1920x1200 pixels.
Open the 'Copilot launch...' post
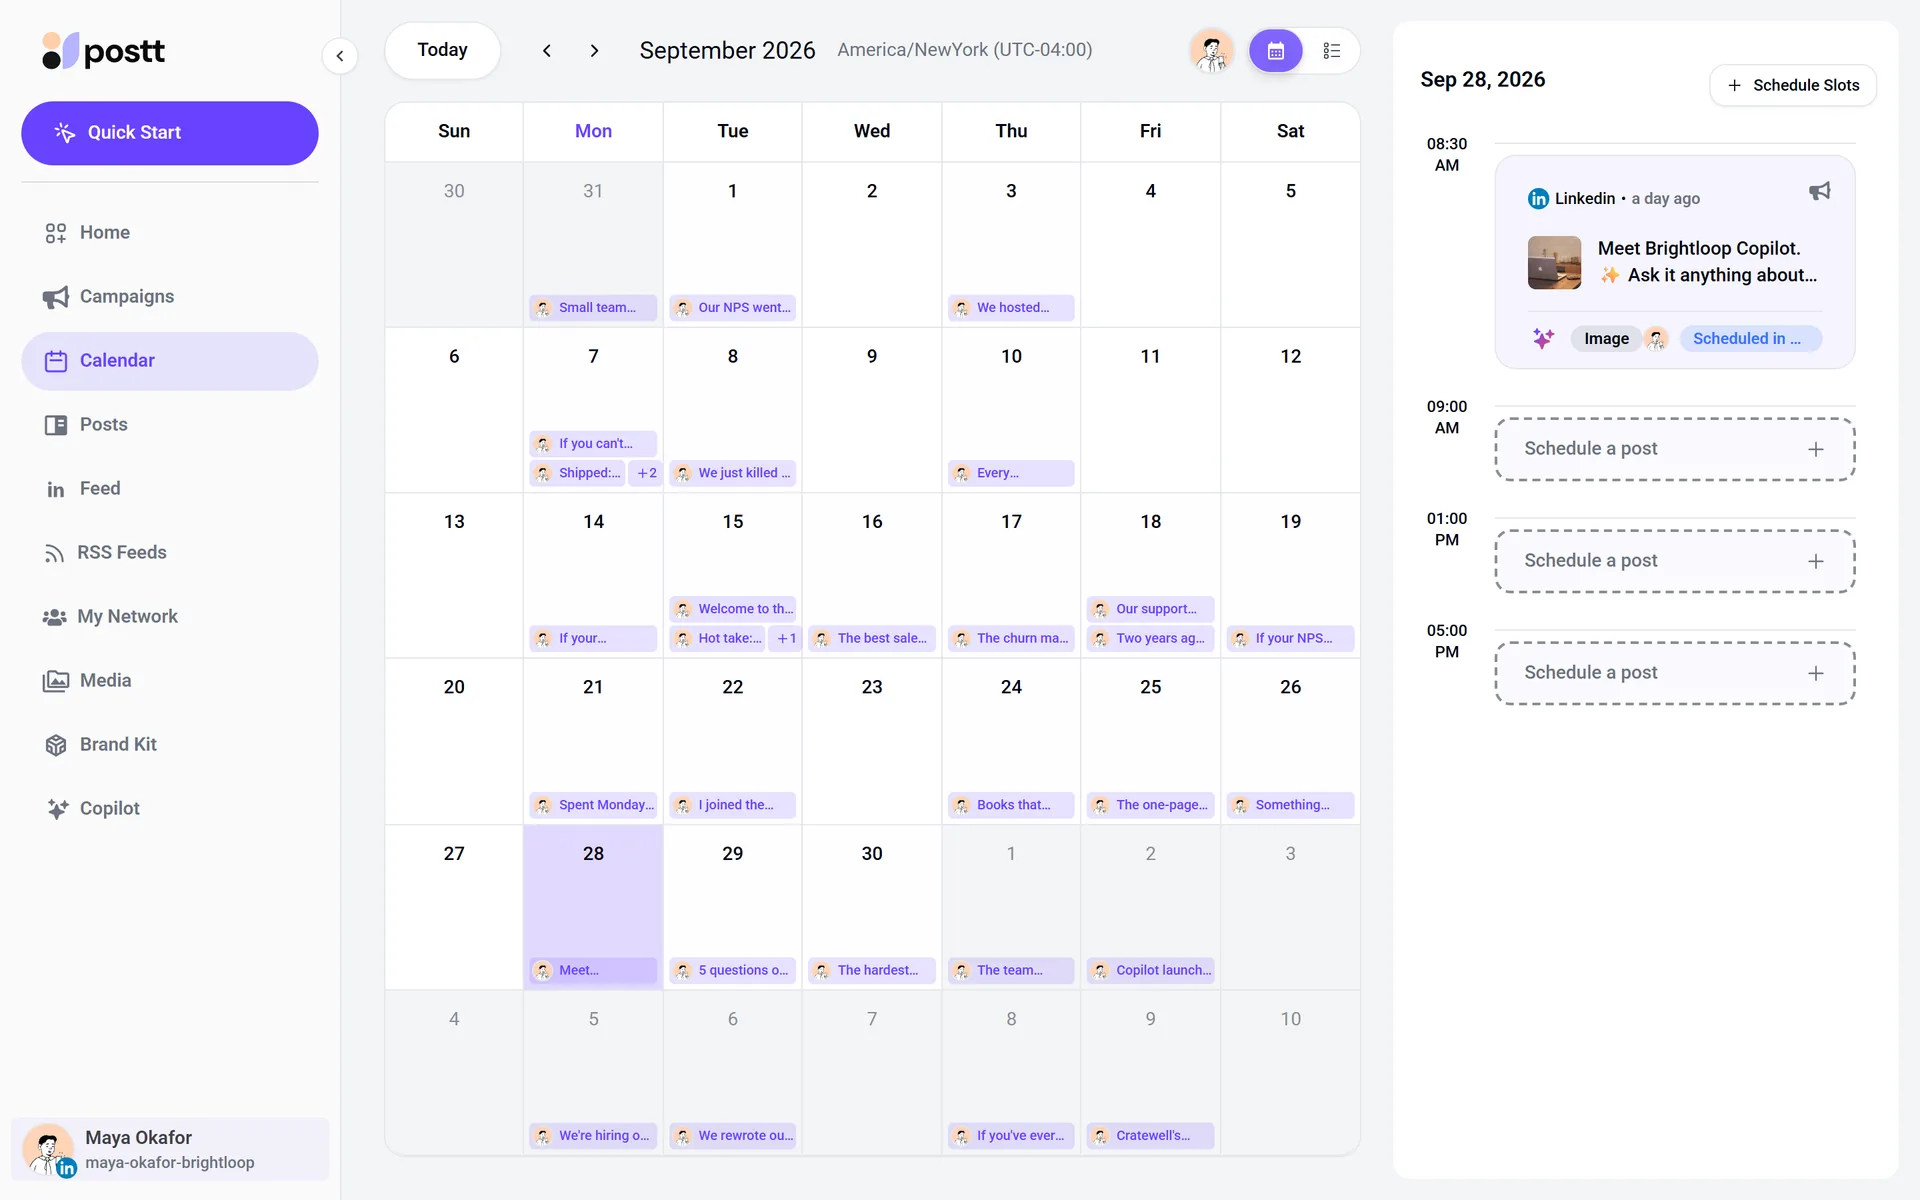pyautogui.click(x=1150, y=970)
